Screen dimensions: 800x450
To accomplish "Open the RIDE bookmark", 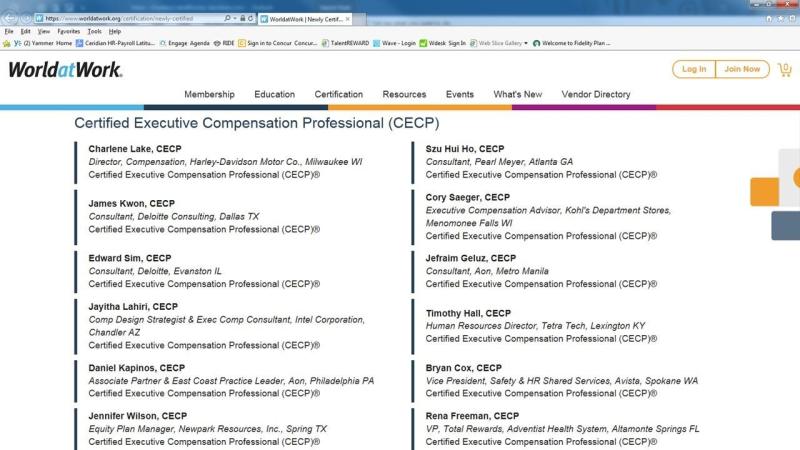I will pyautogui.click(x=224, y=43).
